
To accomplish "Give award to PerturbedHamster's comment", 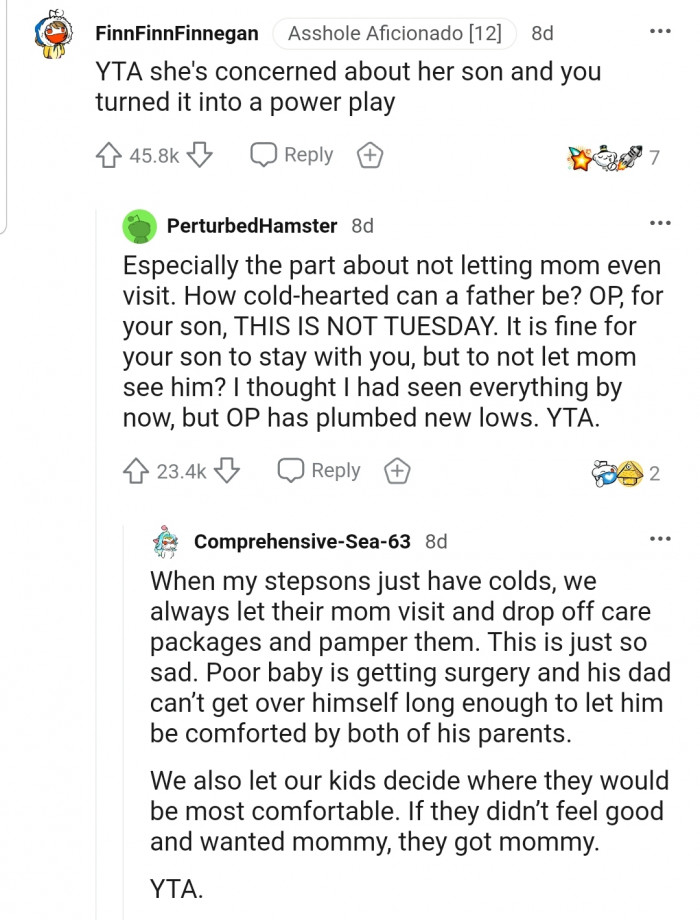I will [x=397, y=471].
